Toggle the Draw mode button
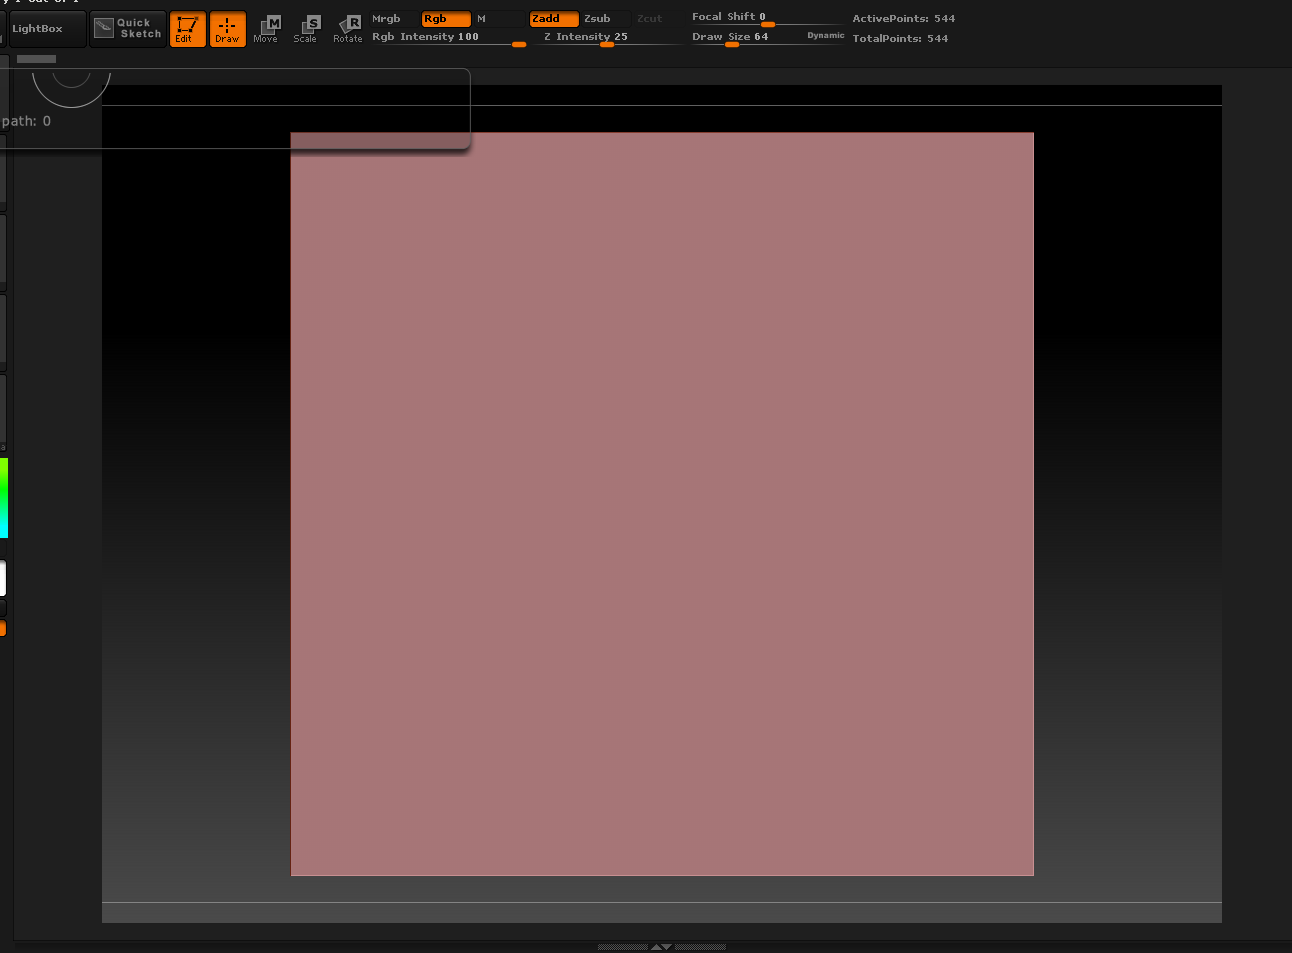 tap(227, 29)
